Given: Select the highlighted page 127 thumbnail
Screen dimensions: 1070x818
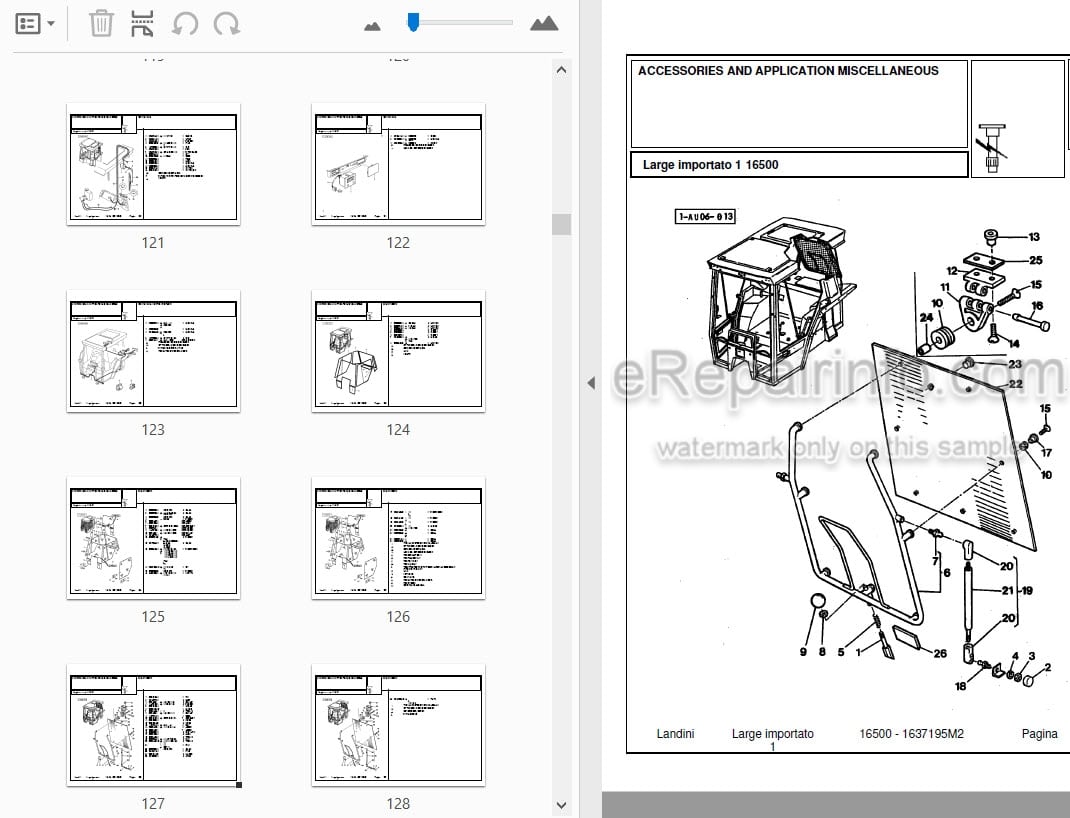Looking at the screenshot, I should point(154,725).
